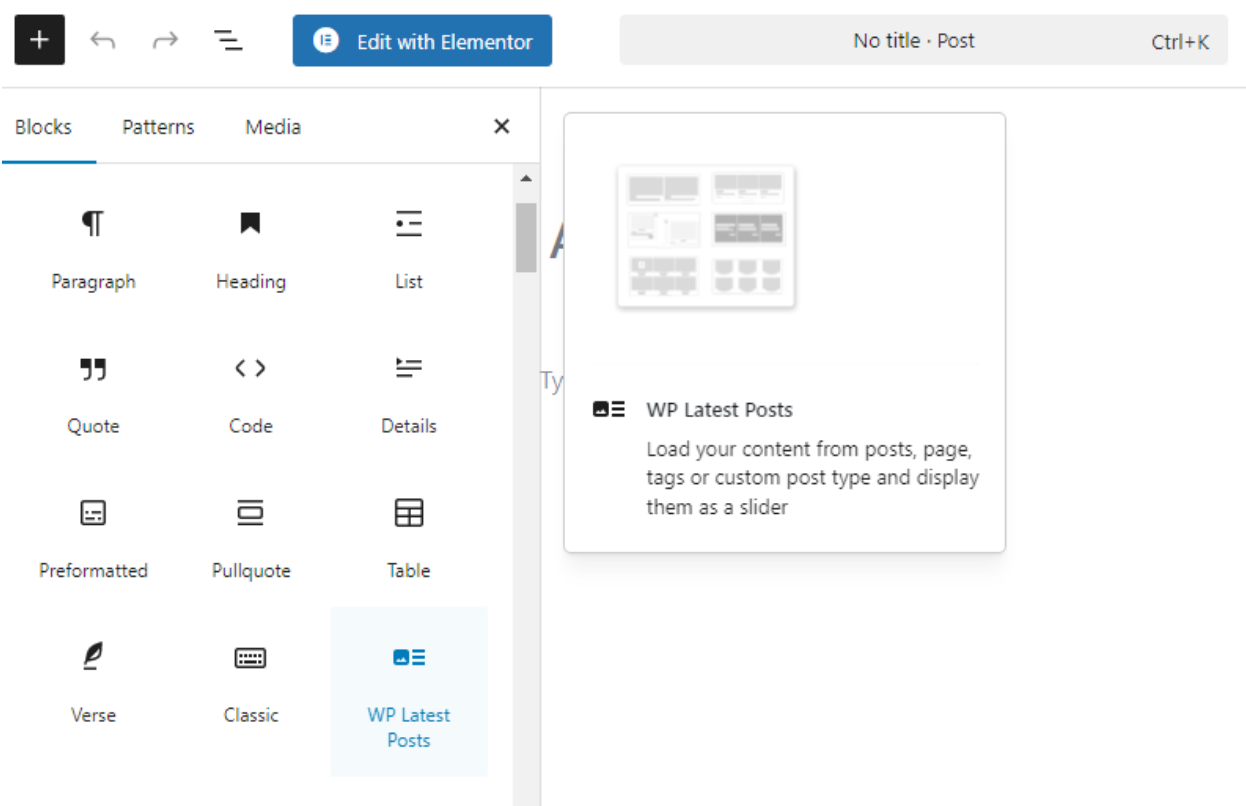Switch to the Patterns tab
Viewport: 1246px width, 806px height.
(x=158, y=127)
